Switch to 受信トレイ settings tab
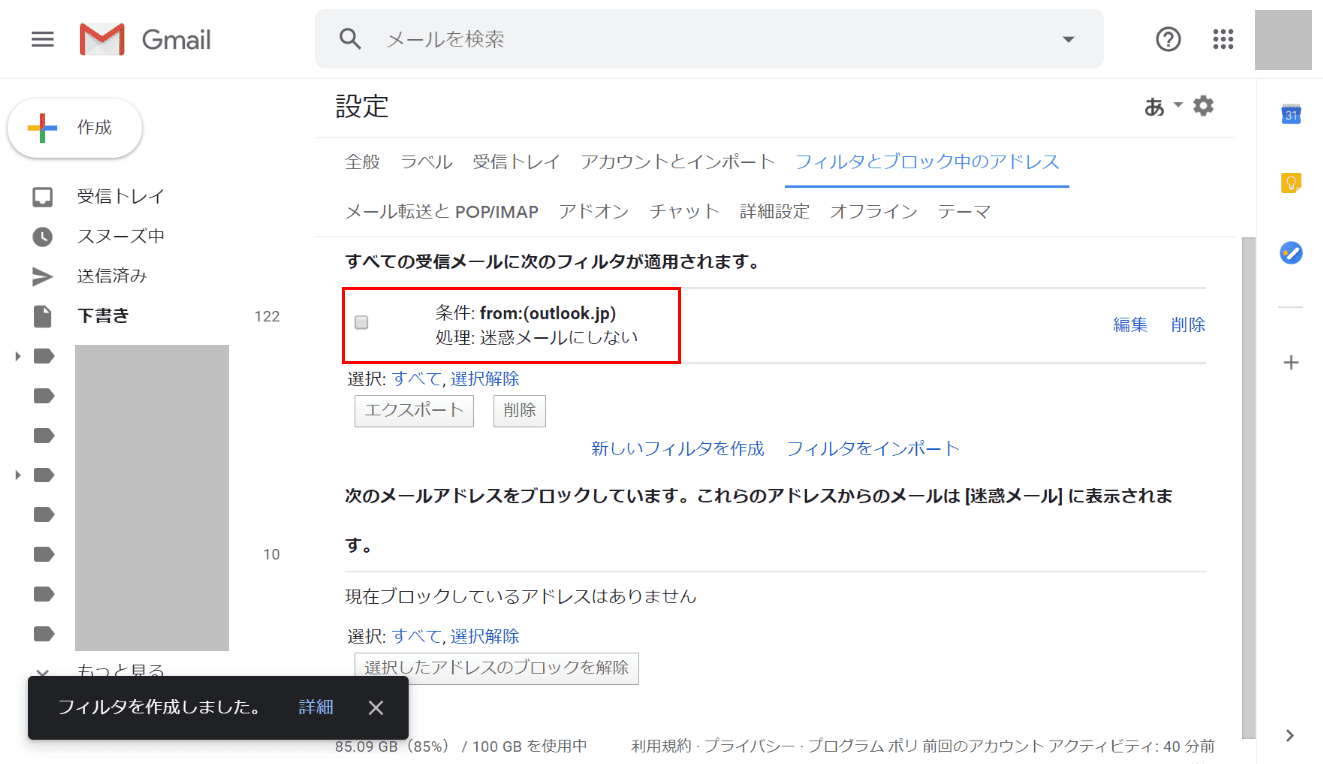This screenshot has width=1323, height=764. click(x=517, y=161)
